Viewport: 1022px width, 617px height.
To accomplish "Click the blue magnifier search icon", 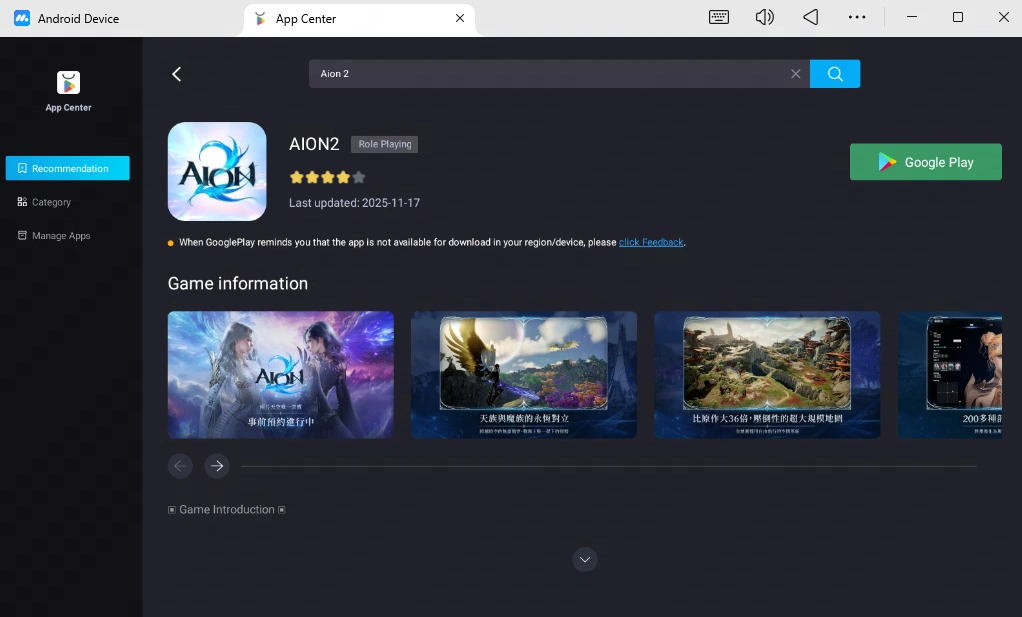I will click(x=835, y=73).
